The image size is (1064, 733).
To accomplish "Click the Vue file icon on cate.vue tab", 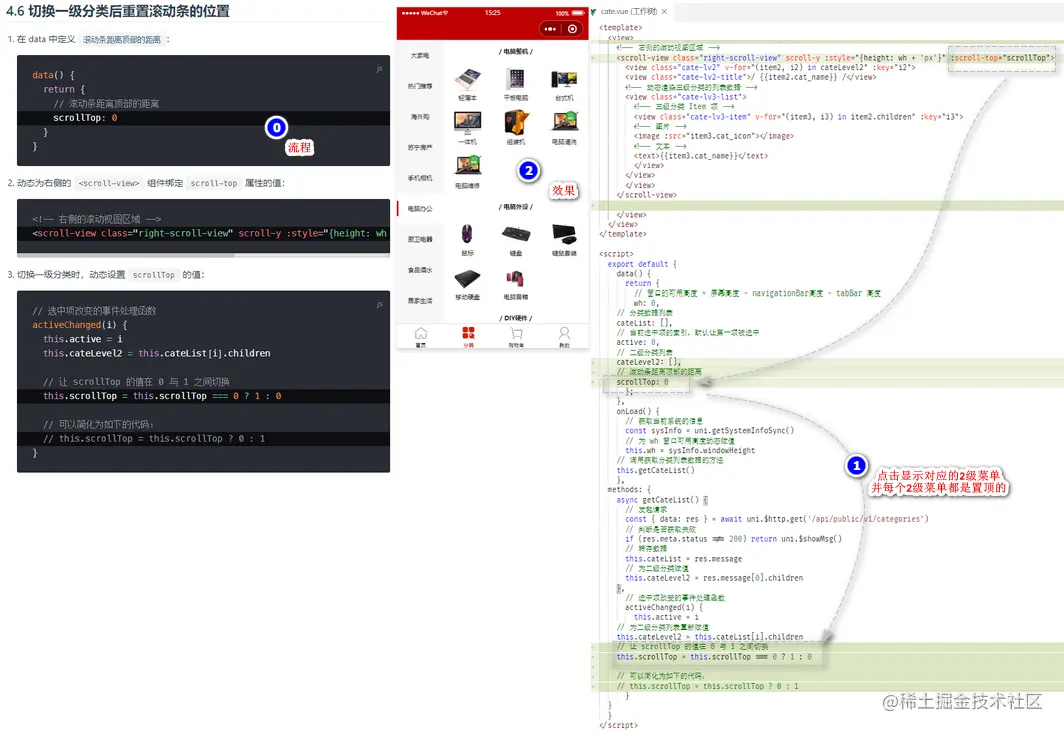I will tap(594, 12).
